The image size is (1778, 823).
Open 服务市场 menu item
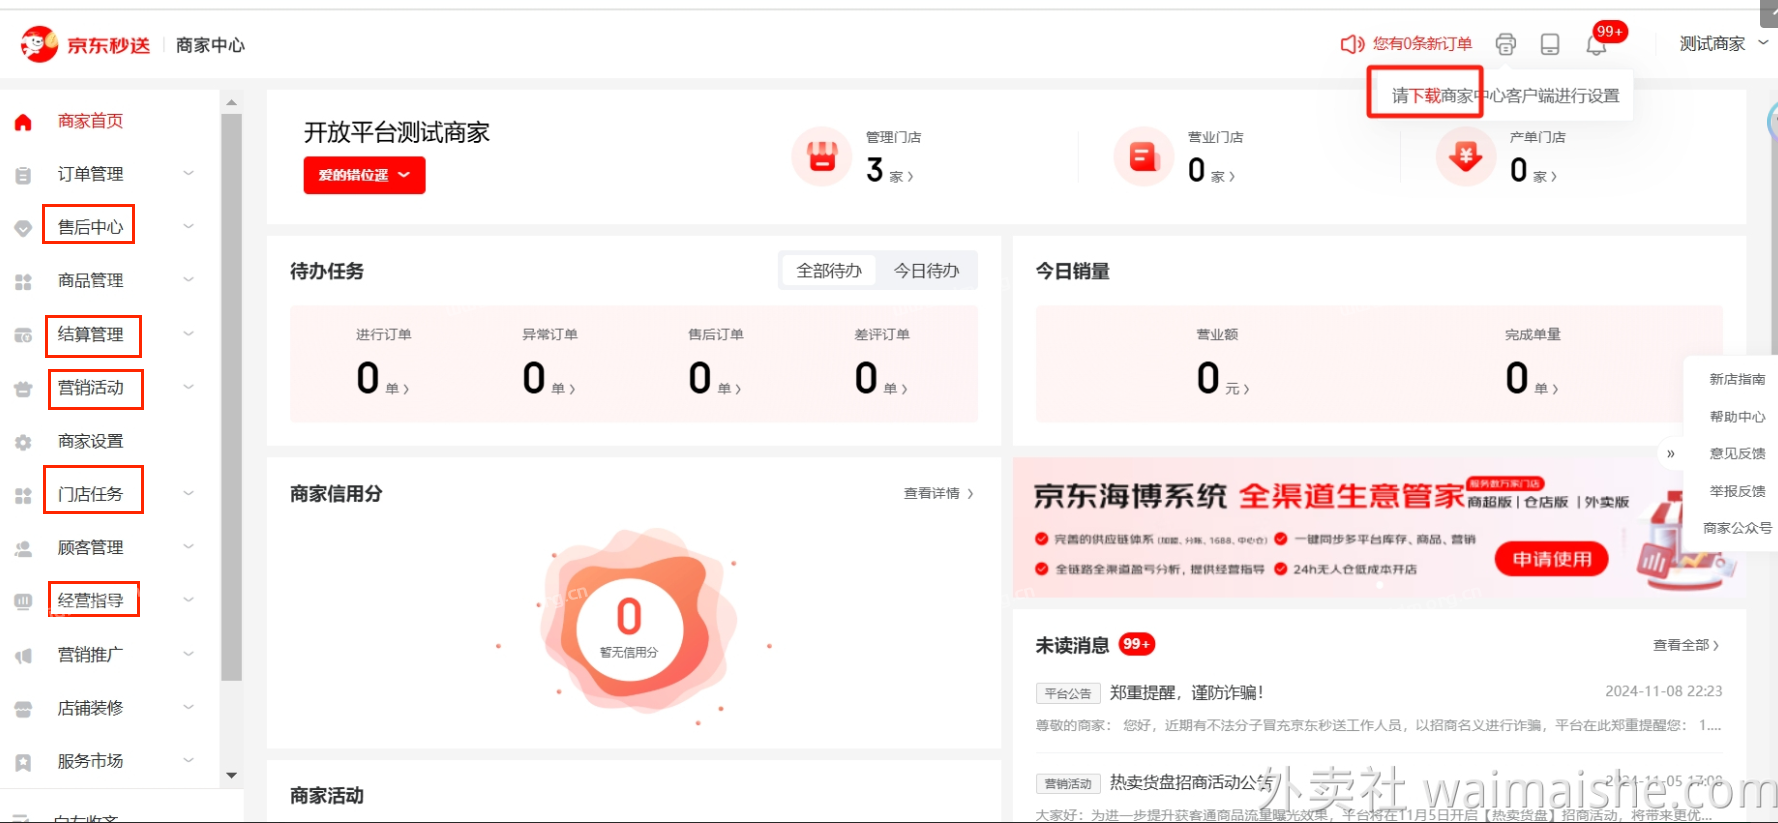tap(90, 761)
